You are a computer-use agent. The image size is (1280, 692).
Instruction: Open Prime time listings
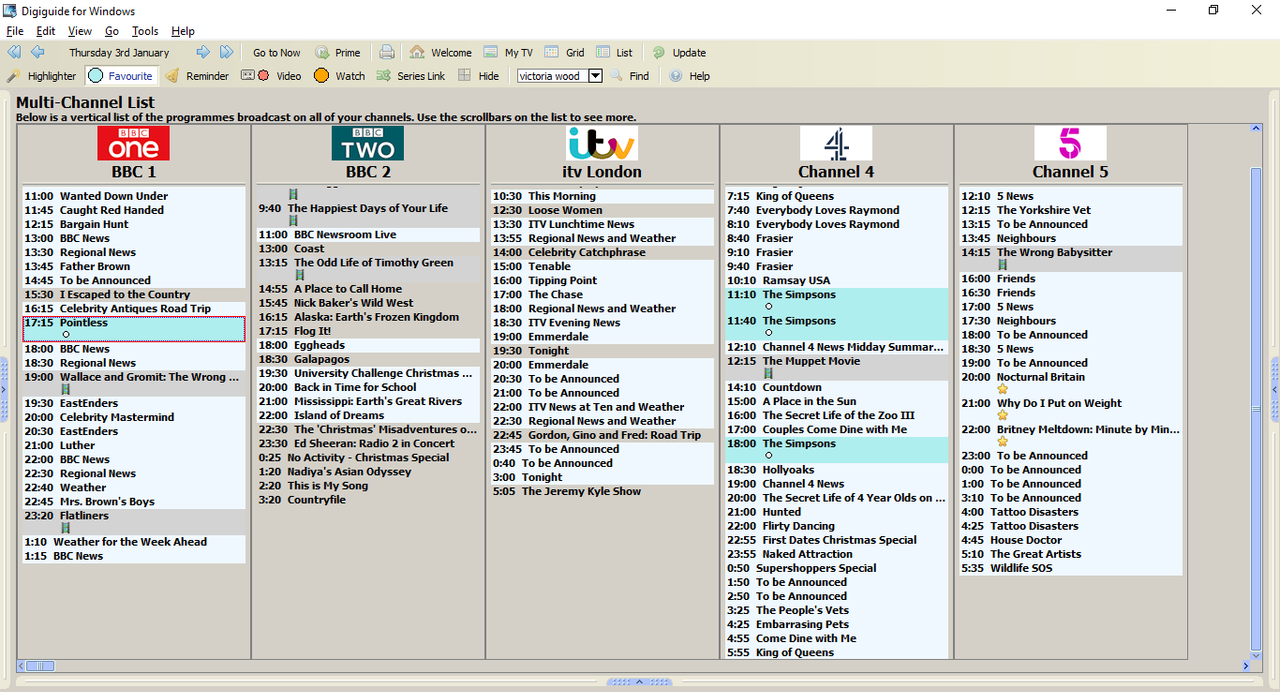point(338,53)
